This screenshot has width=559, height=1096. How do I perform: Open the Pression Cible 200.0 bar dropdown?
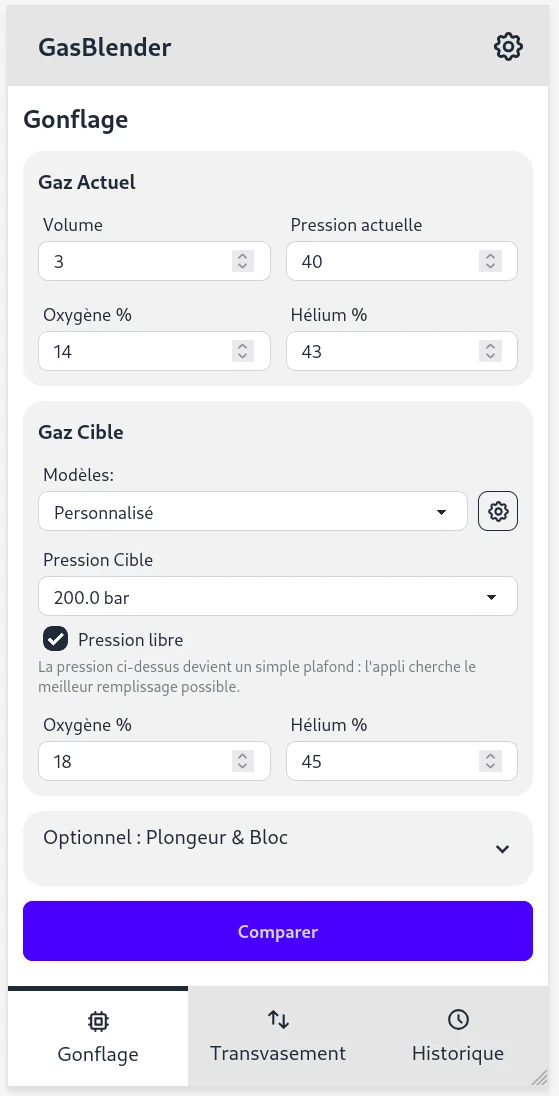coord(278,596)
